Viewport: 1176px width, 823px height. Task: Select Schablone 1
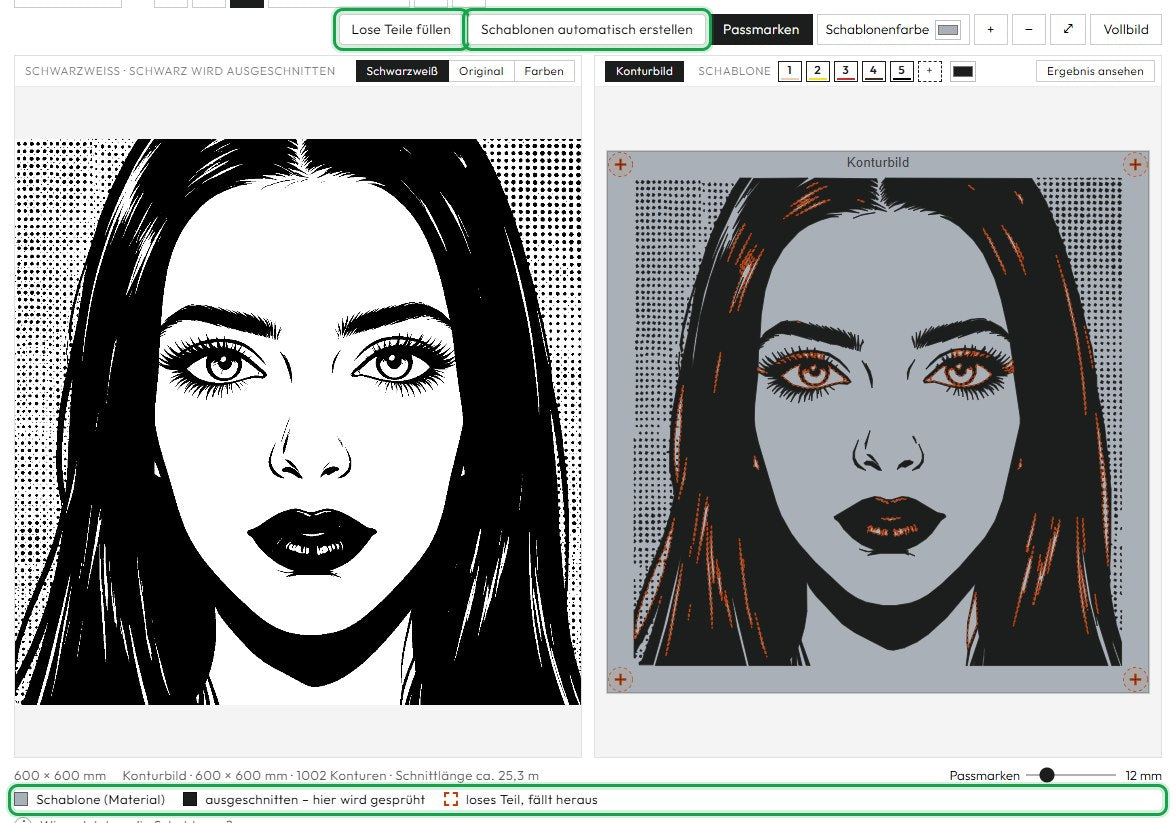click(790, 71)
